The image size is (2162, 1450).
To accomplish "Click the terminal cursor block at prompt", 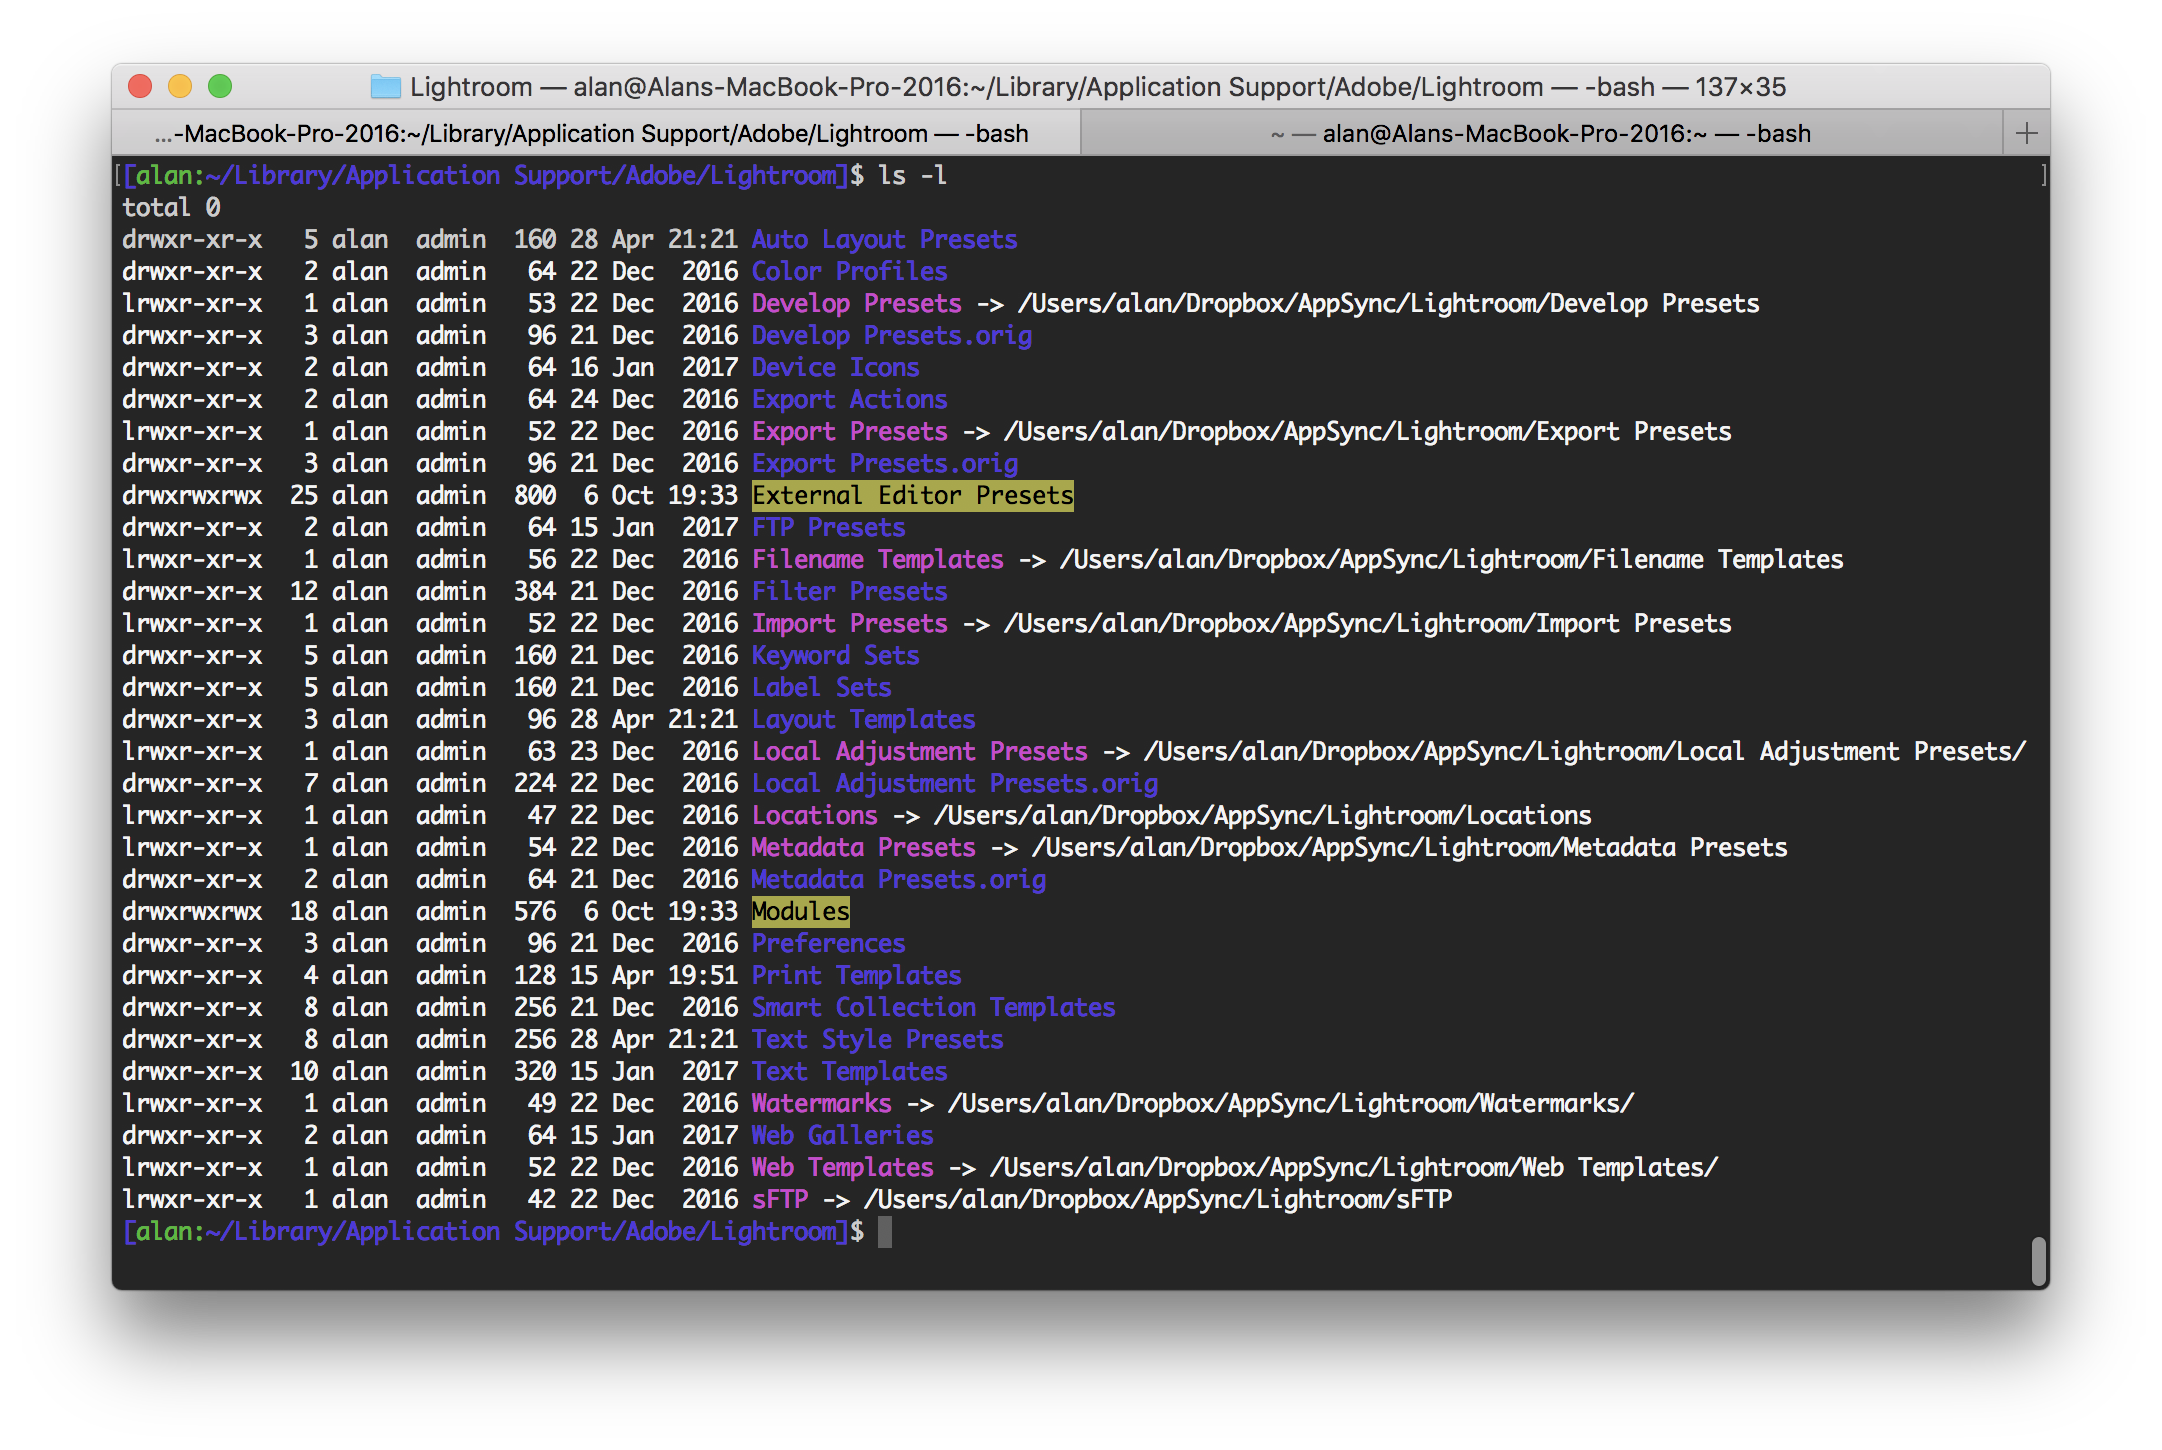I will coord(884,1231).
